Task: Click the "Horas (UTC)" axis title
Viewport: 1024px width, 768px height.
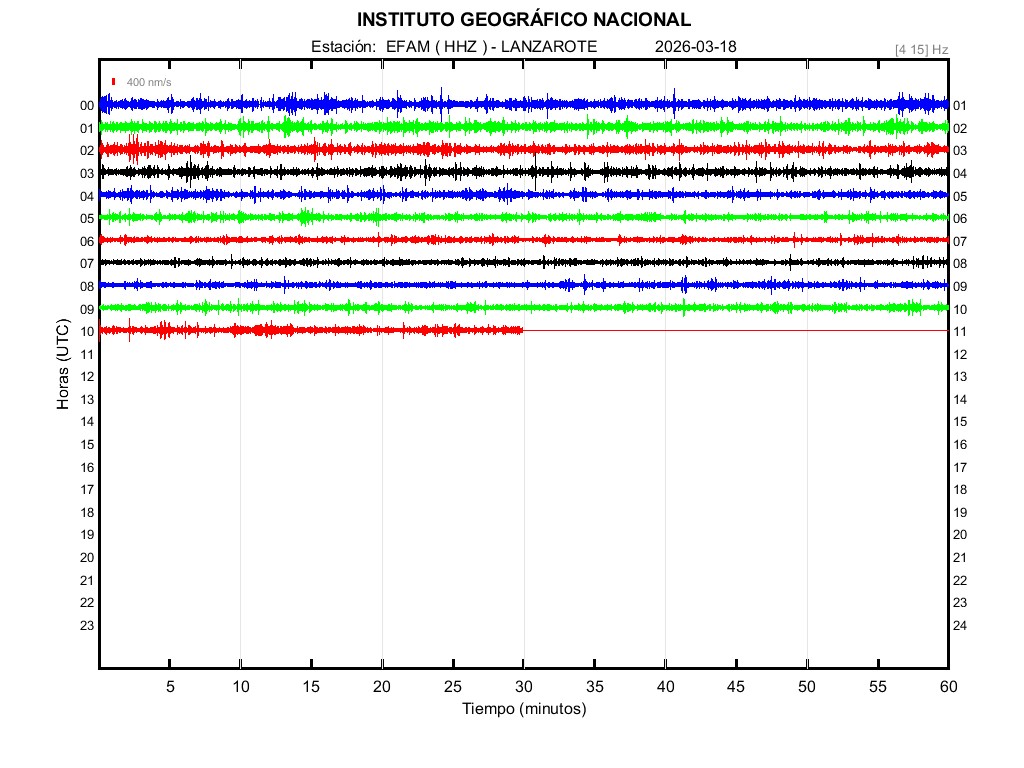Action: (x=63, y=365)
